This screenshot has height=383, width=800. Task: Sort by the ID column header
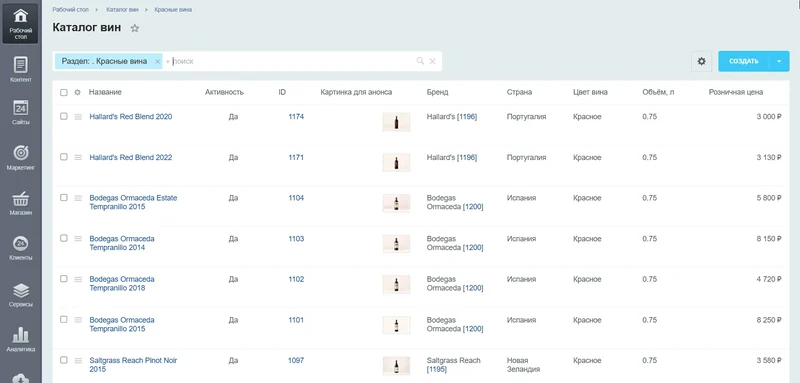point(282,92)
